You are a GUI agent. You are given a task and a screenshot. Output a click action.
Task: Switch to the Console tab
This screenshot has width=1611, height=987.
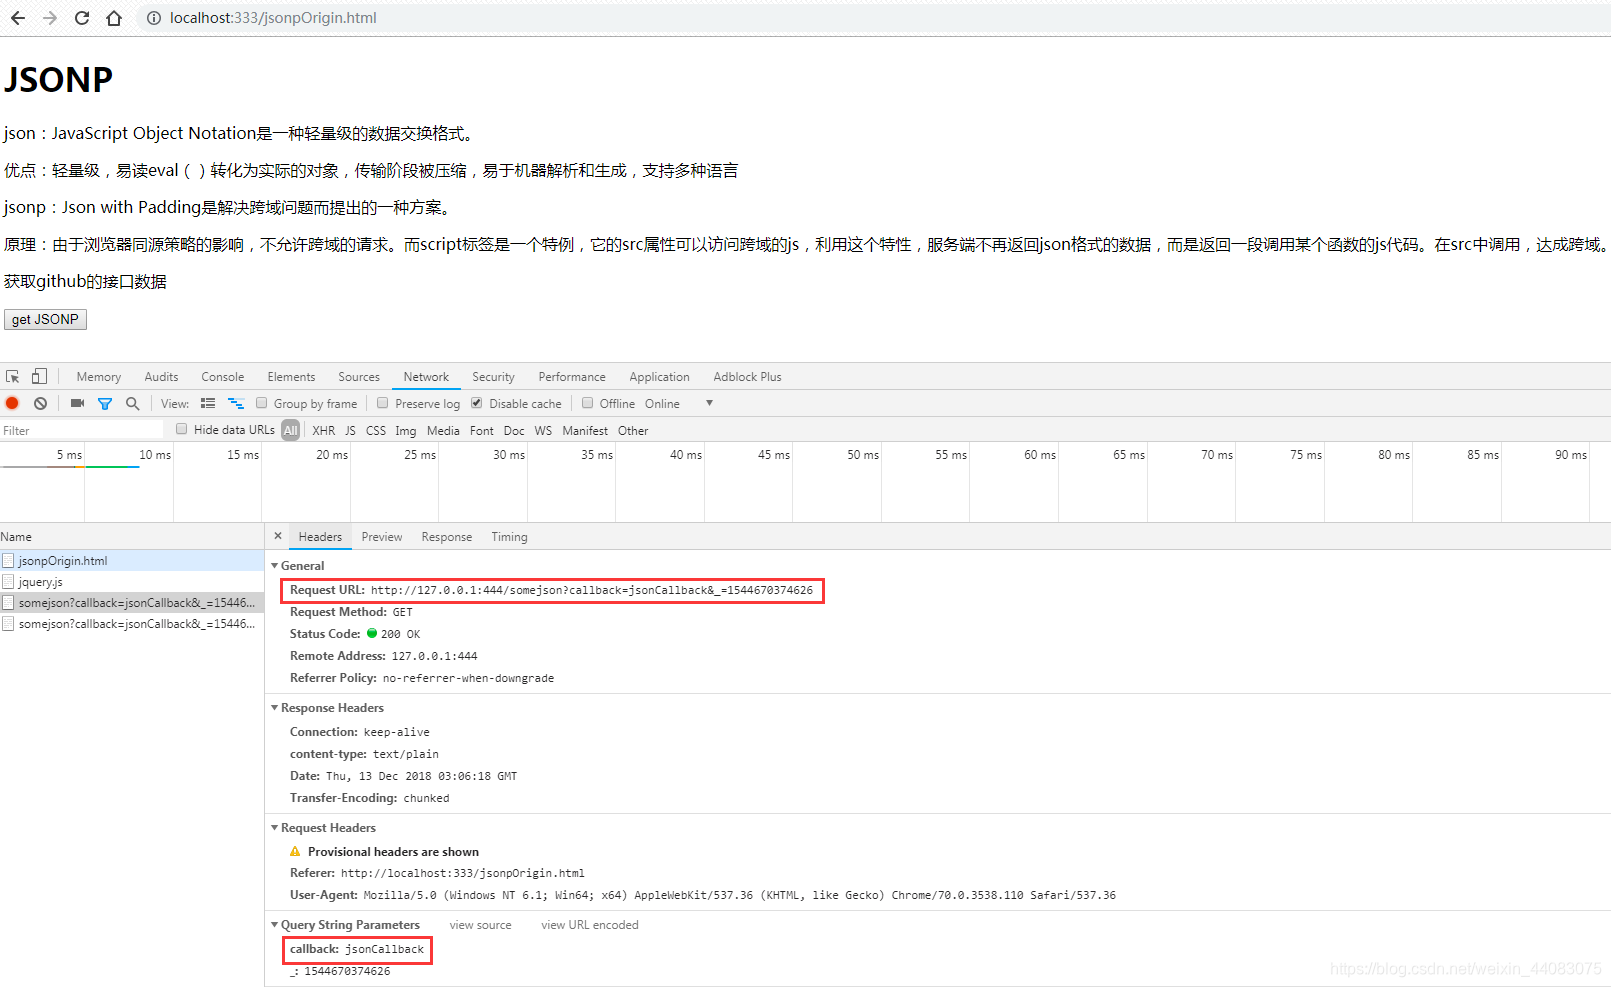pos(223,377)
